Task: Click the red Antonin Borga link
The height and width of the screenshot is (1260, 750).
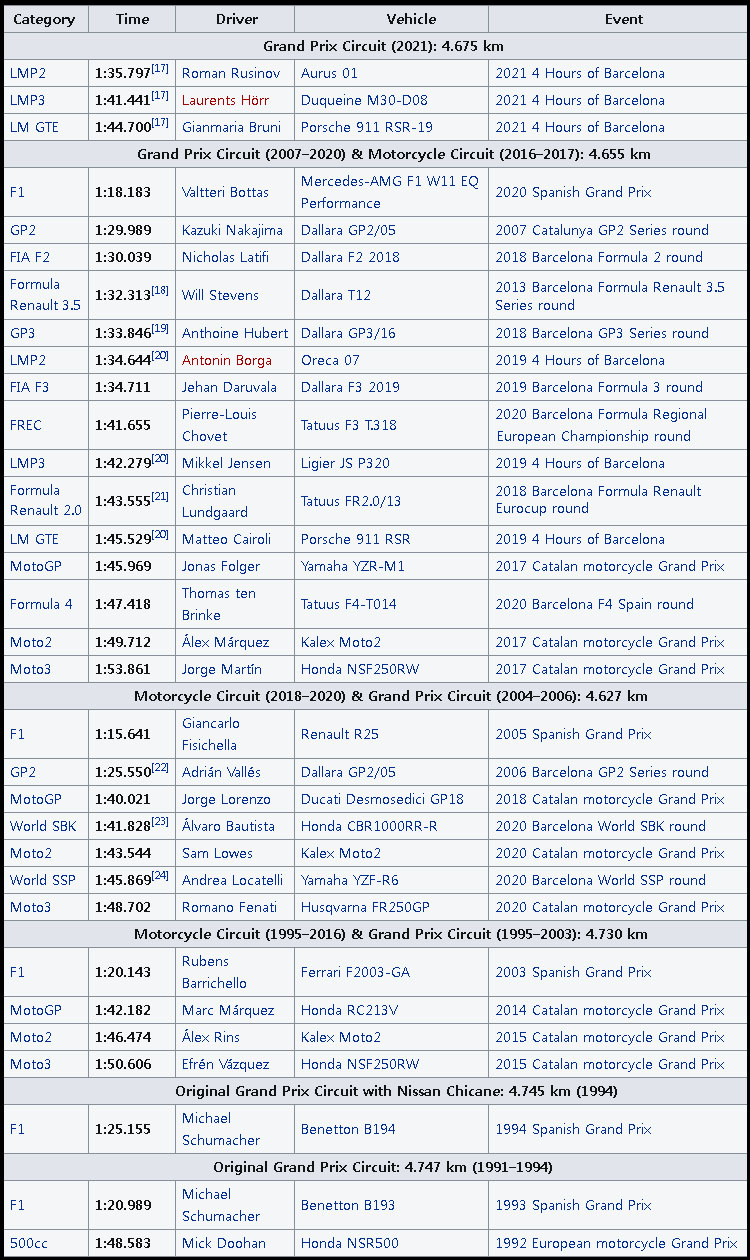Action: 227,360
